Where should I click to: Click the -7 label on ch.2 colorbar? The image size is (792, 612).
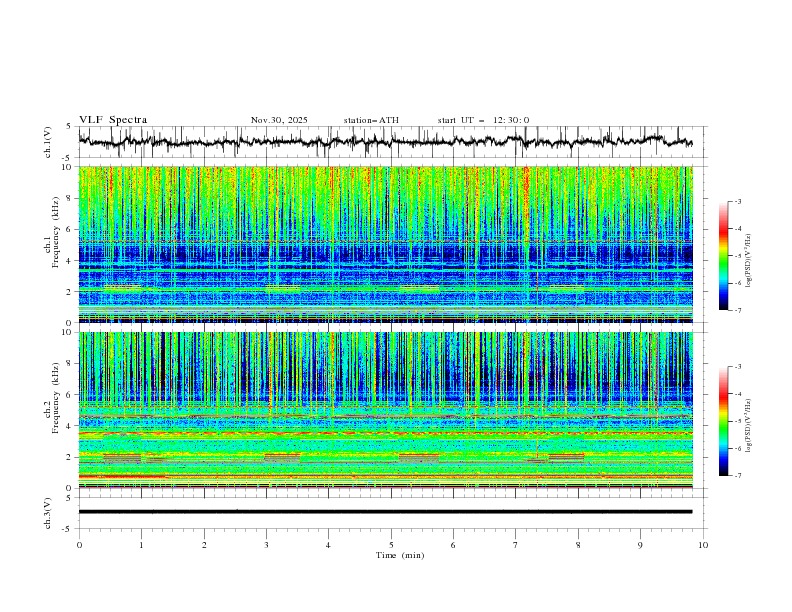click(x=737, y=476)
